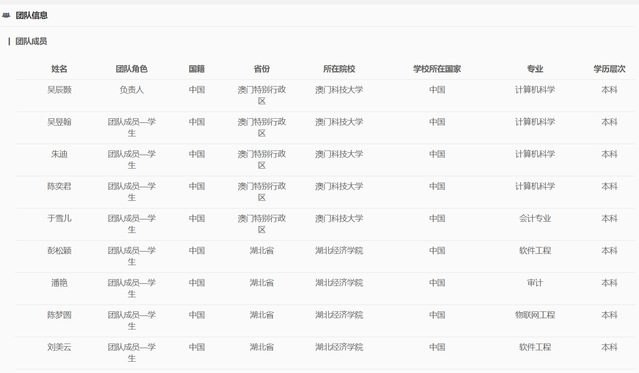Select team member name 朱迪
Viewport: 639px width, 373px height.
pyautogui.click(x=59, y=154)
